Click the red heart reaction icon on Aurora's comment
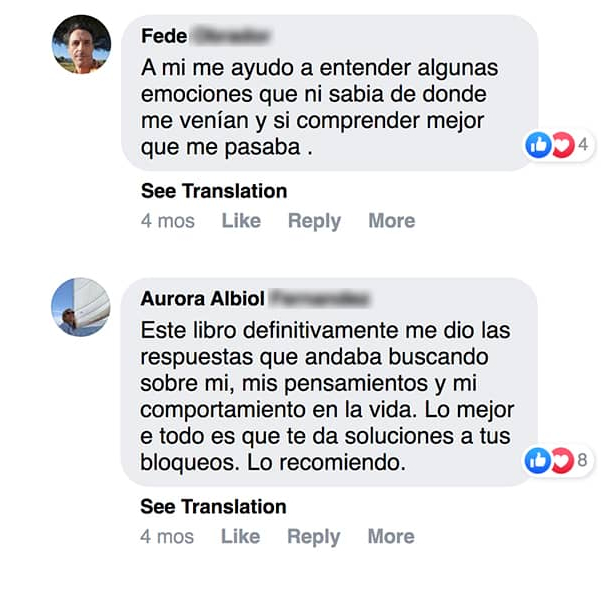Image resolution: width=609 pixels, height=611 pixels. (x=561, y=461)
